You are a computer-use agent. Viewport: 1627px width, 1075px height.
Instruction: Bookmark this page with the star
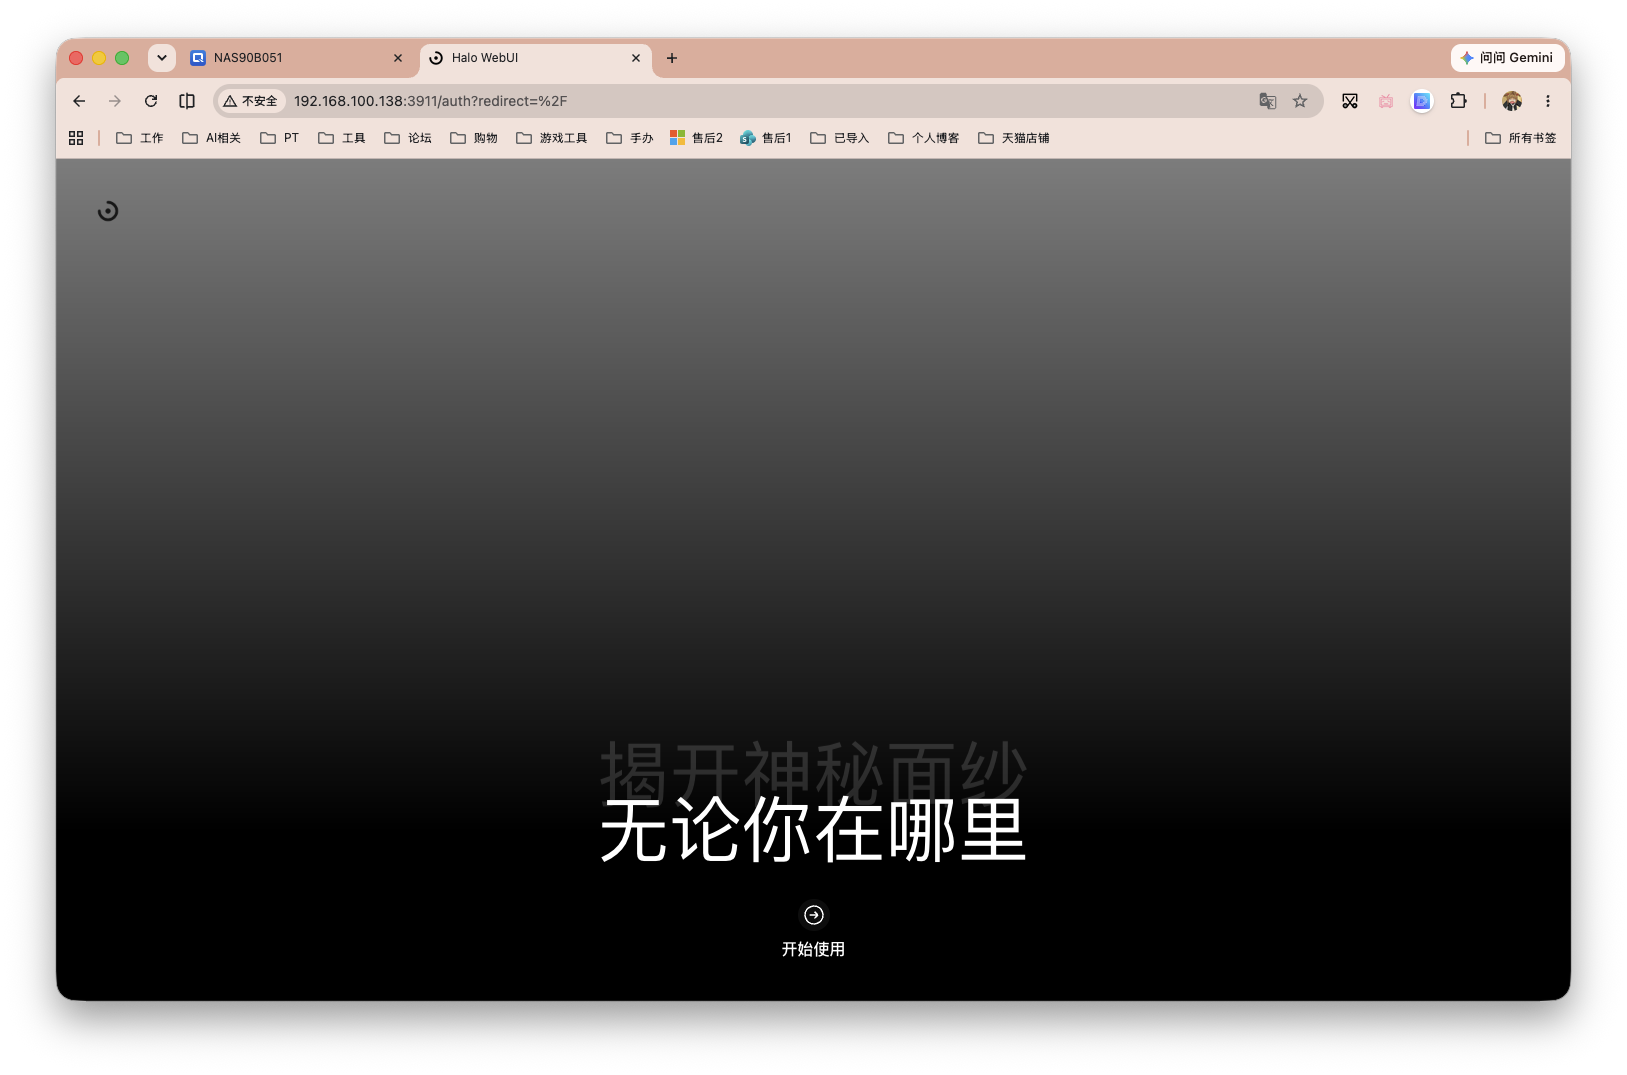[x=1300, y=101]
